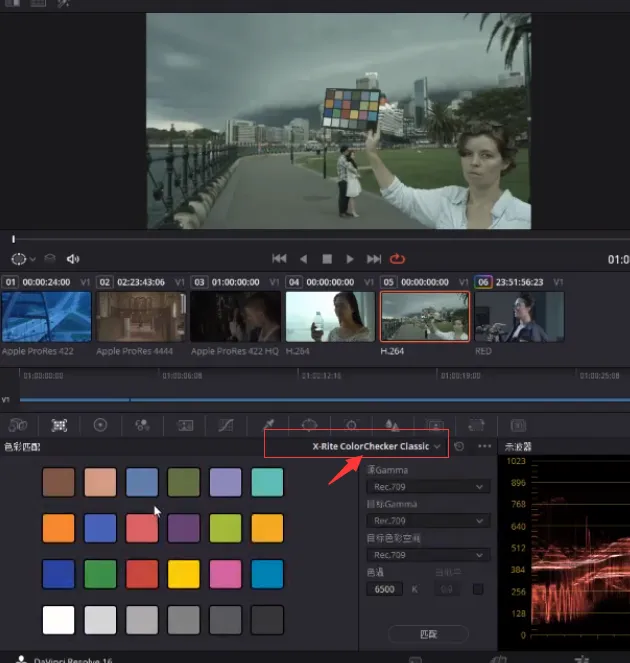Select clip 06 RED thumbnail
The image size is (630, 663).
pos(519,316)
